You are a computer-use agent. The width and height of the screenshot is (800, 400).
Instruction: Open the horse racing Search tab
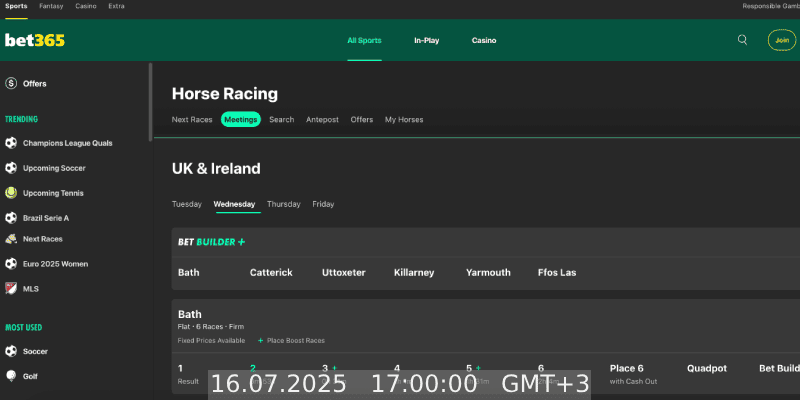tap(282, 119)
